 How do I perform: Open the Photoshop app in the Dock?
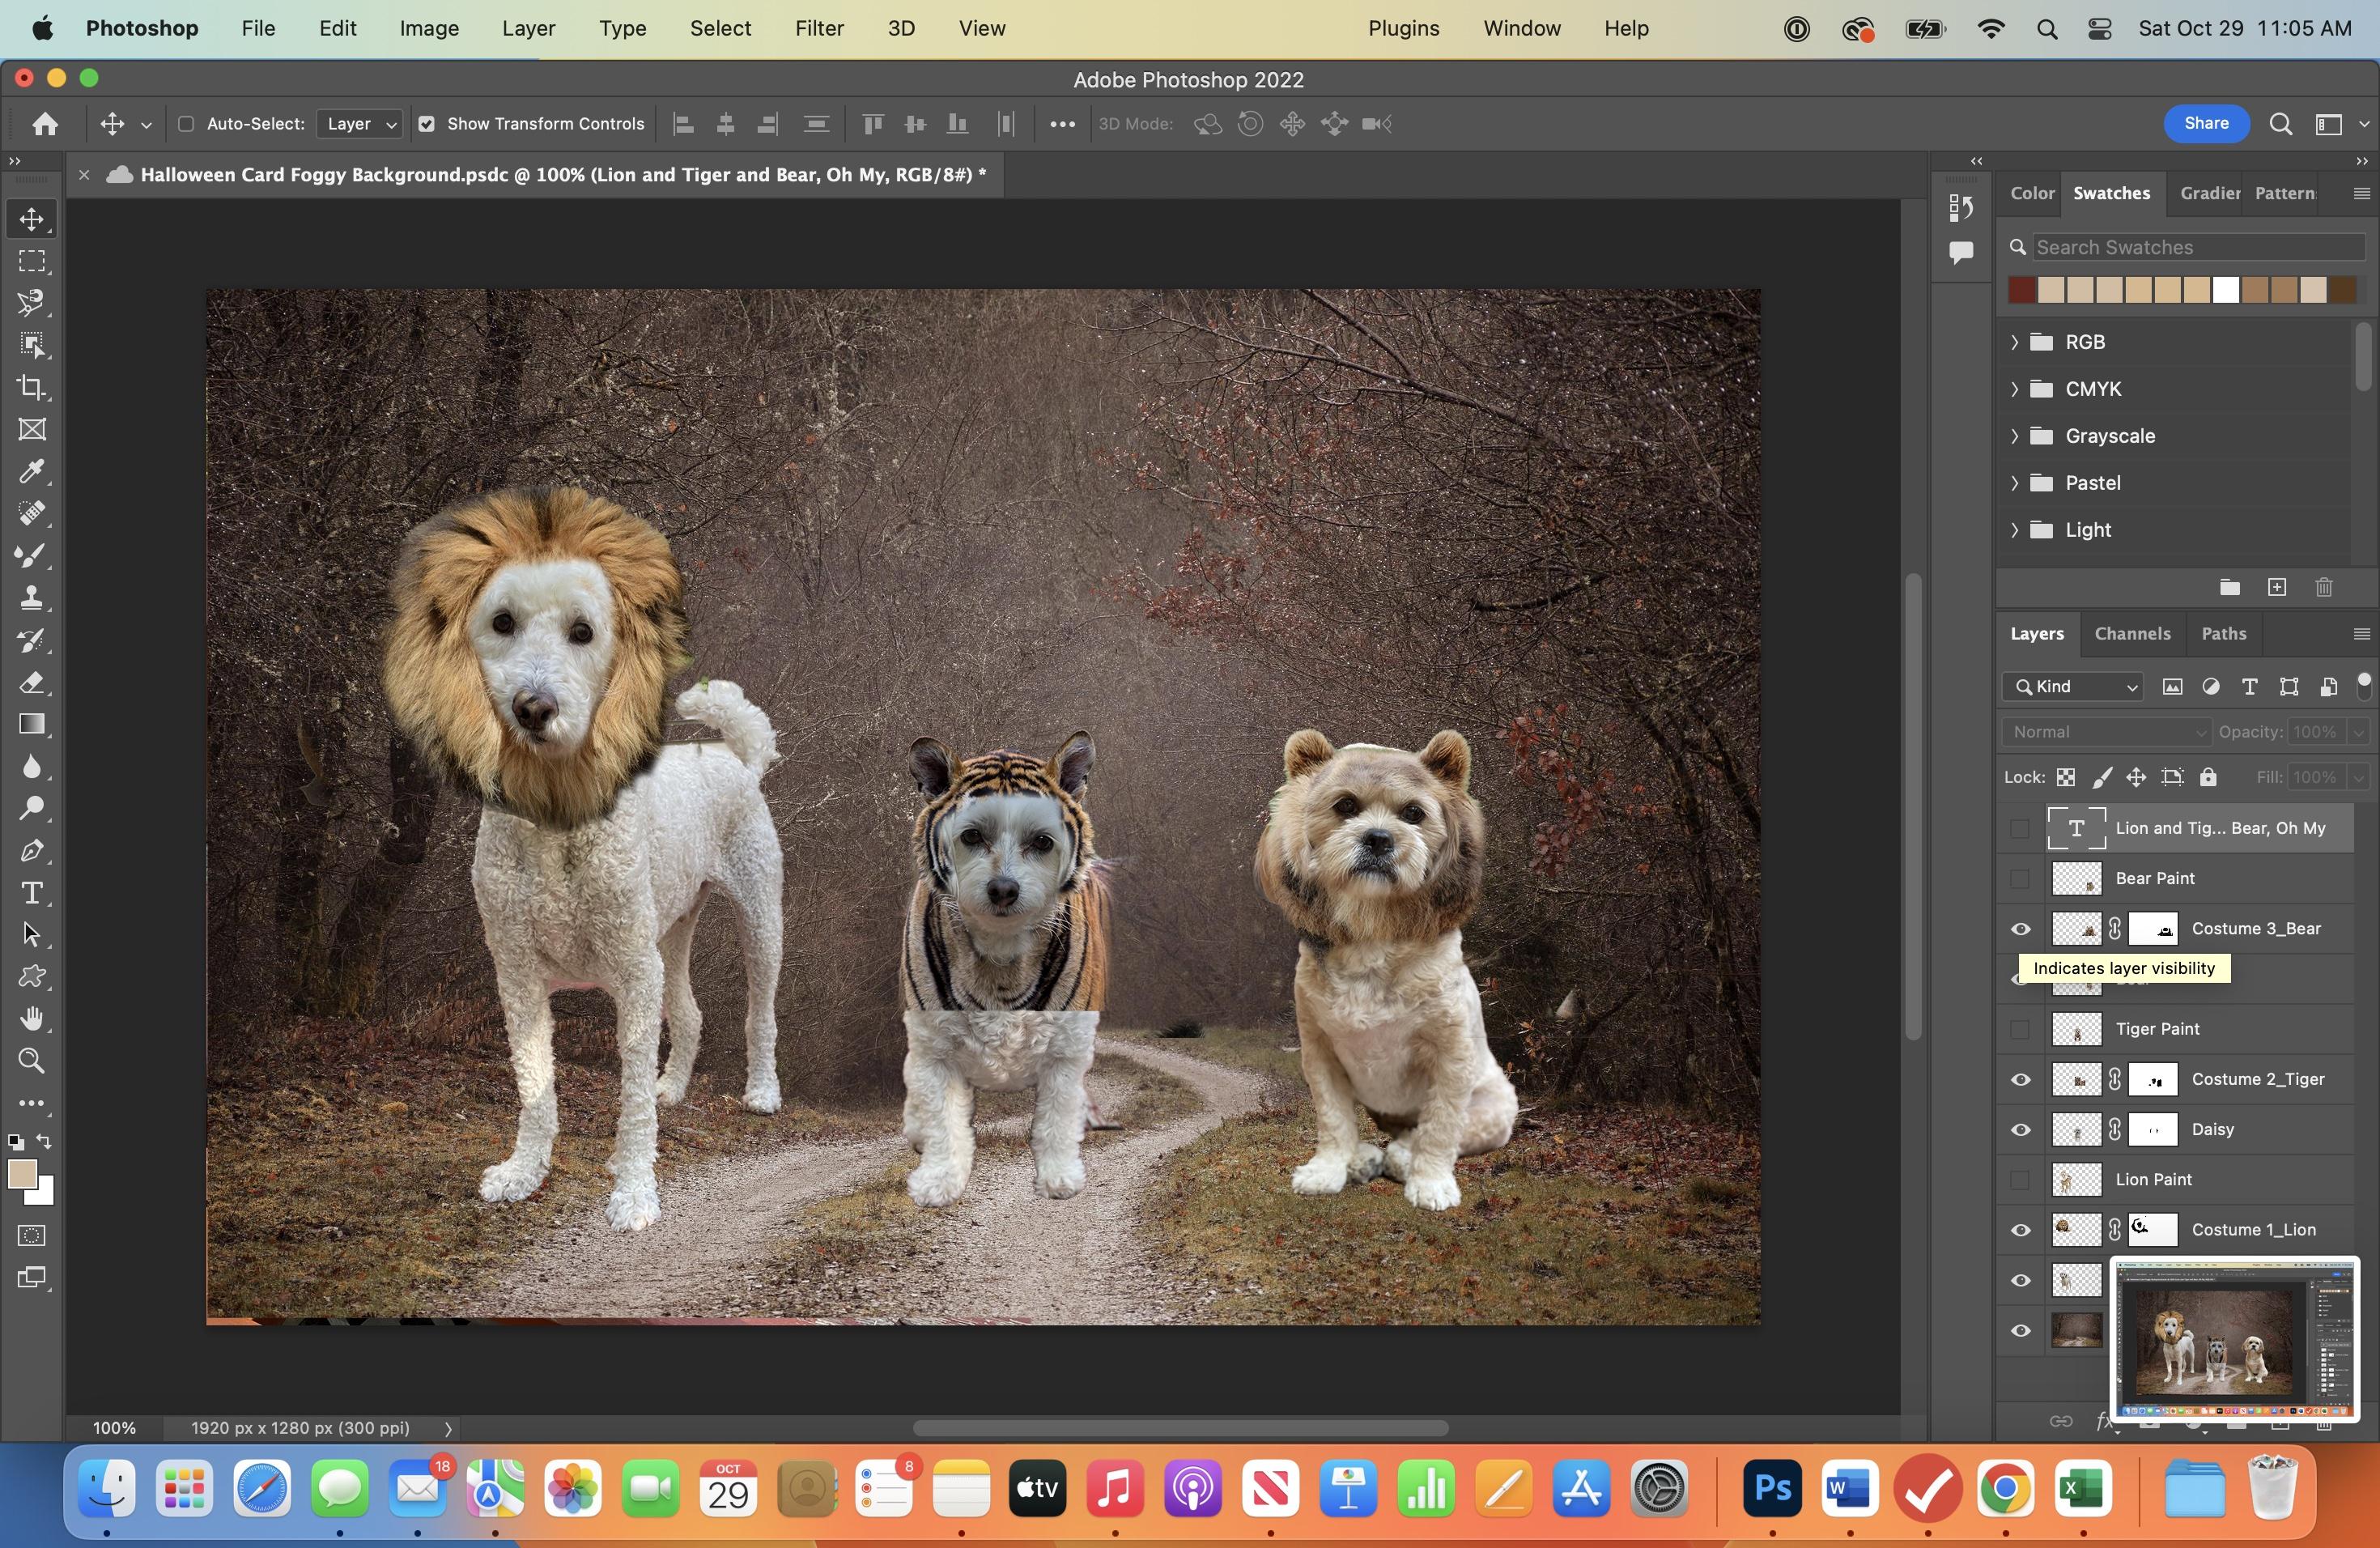pyautogui.click(x=1771, y=1490)
